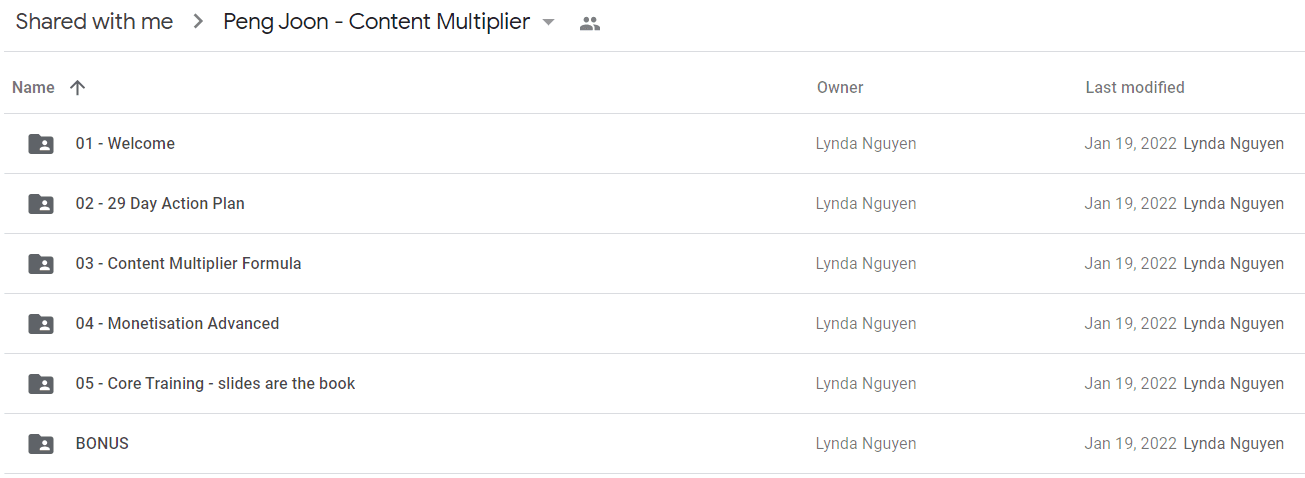Viewport: 1305px width, 478px height.
Task: Click the BONUS shared folder icon
Action: (x=41, y=444)
